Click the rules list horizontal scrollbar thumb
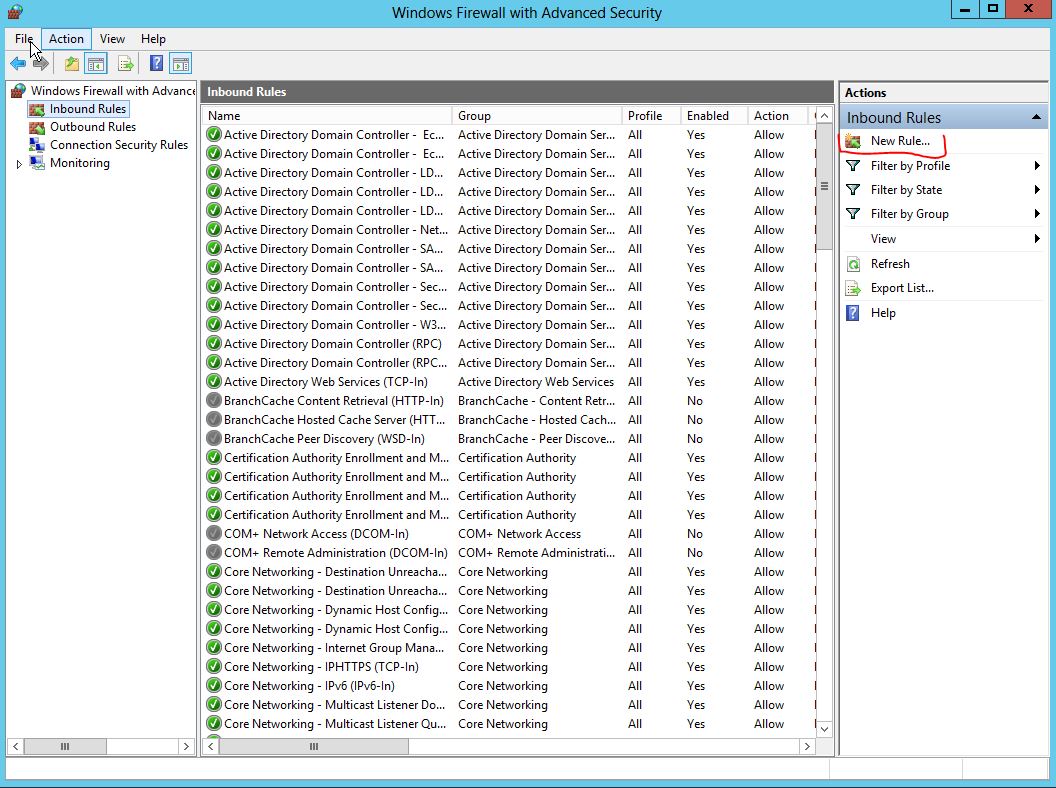 click(313, 746)
